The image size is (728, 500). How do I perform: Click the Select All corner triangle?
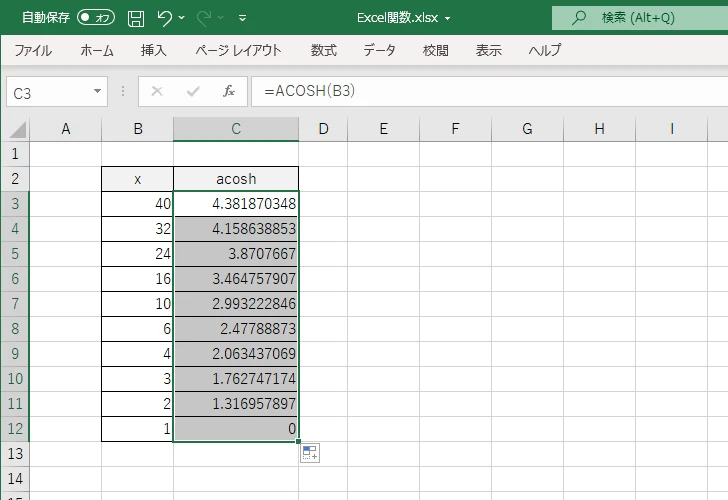[17, 130]
